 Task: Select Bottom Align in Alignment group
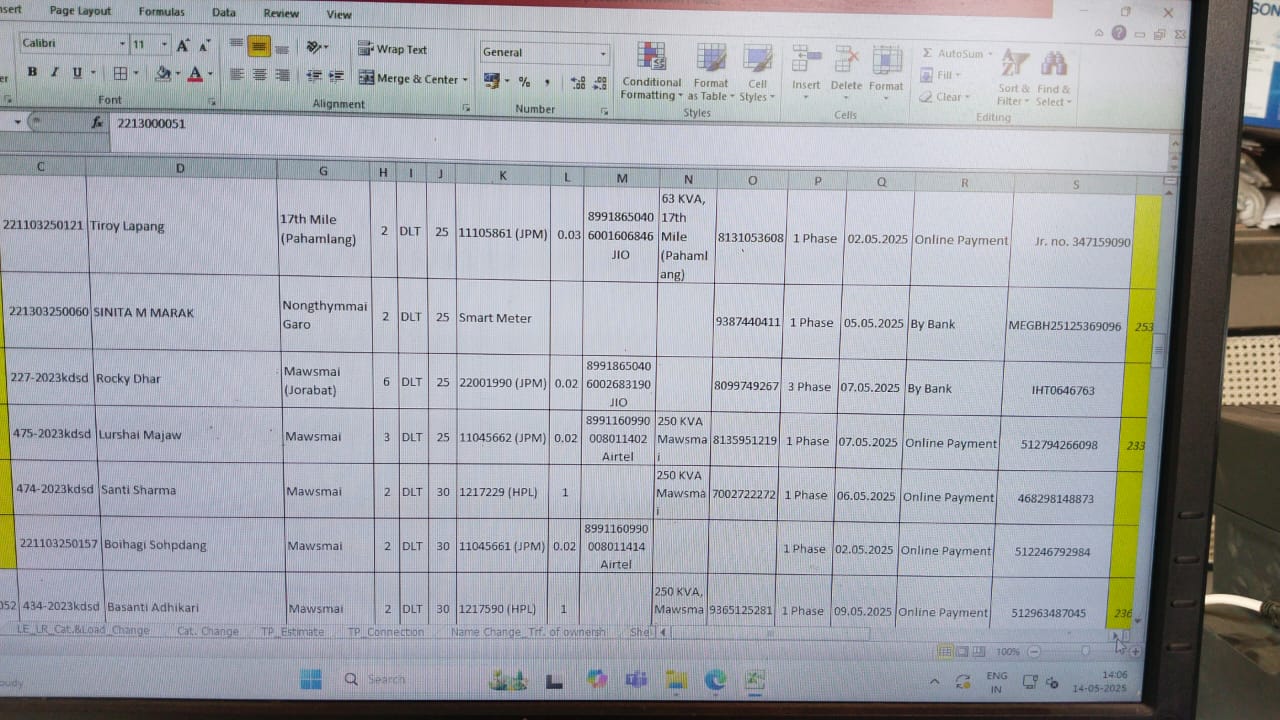point(282,47)
